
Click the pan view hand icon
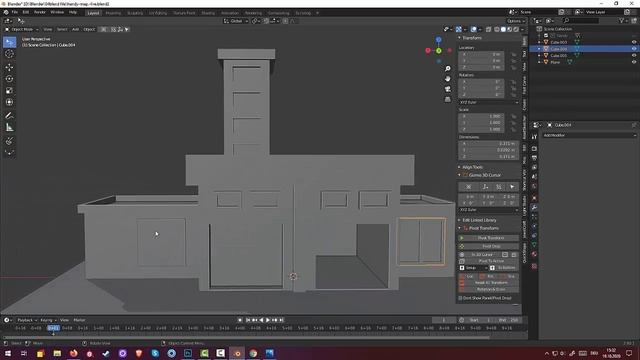click(x=448, y=79)
